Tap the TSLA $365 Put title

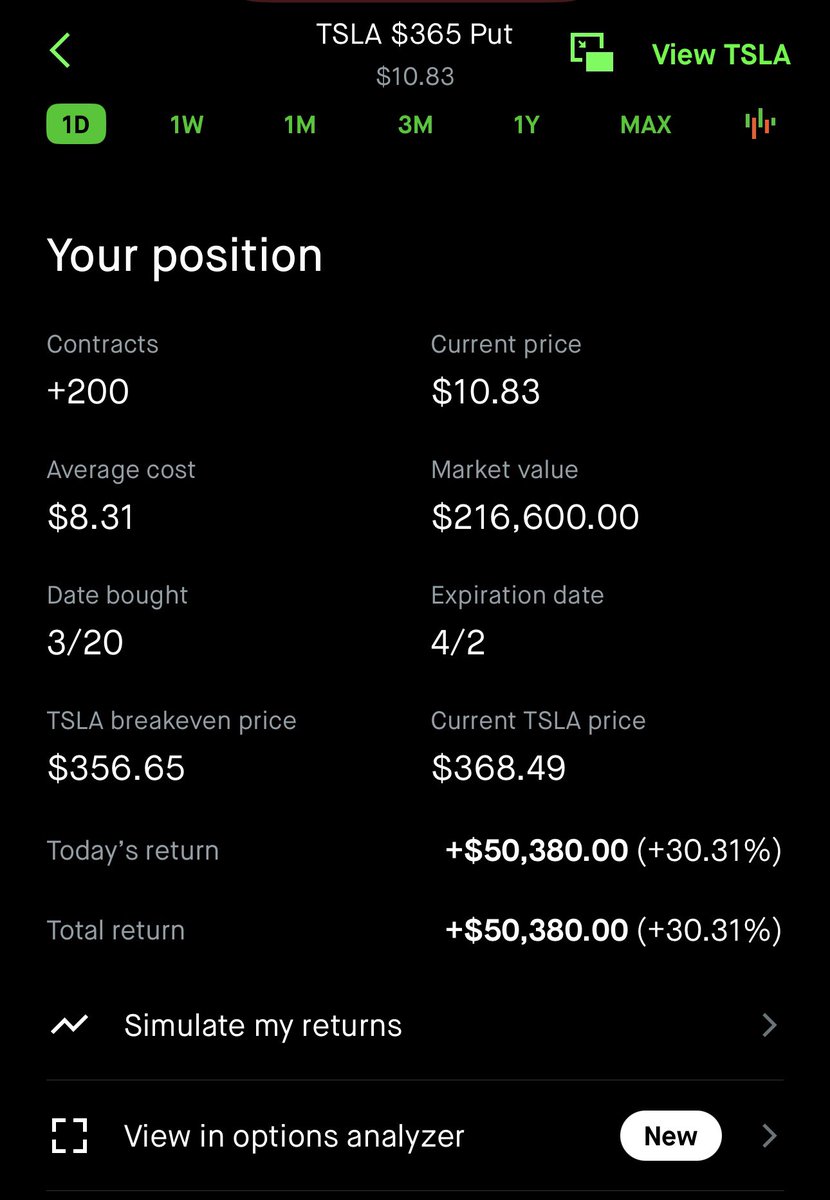(415, 34)
